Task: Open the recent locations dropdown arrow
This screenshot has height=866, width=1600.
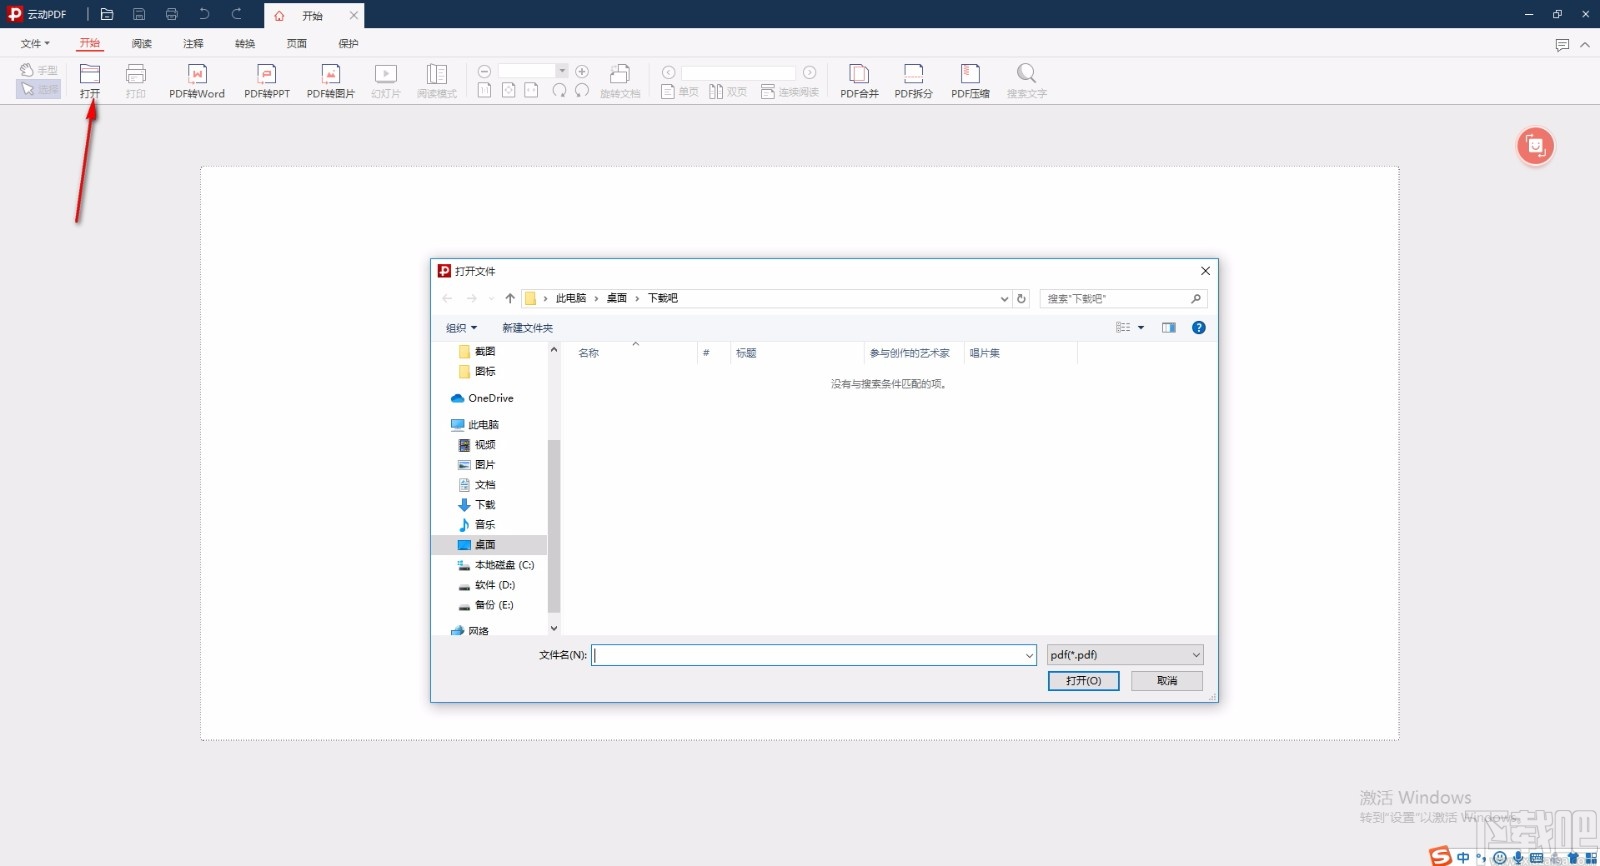Action: (491, 298)
